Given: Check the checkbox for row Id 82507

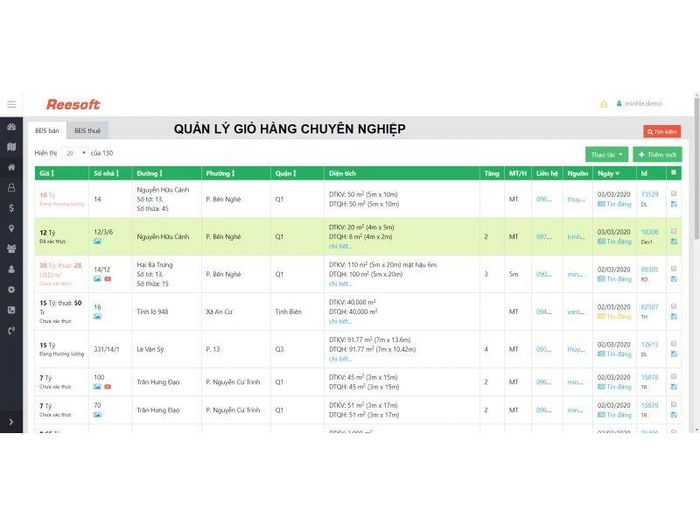Looking at the screenshot, I should (x=674, y=306).
